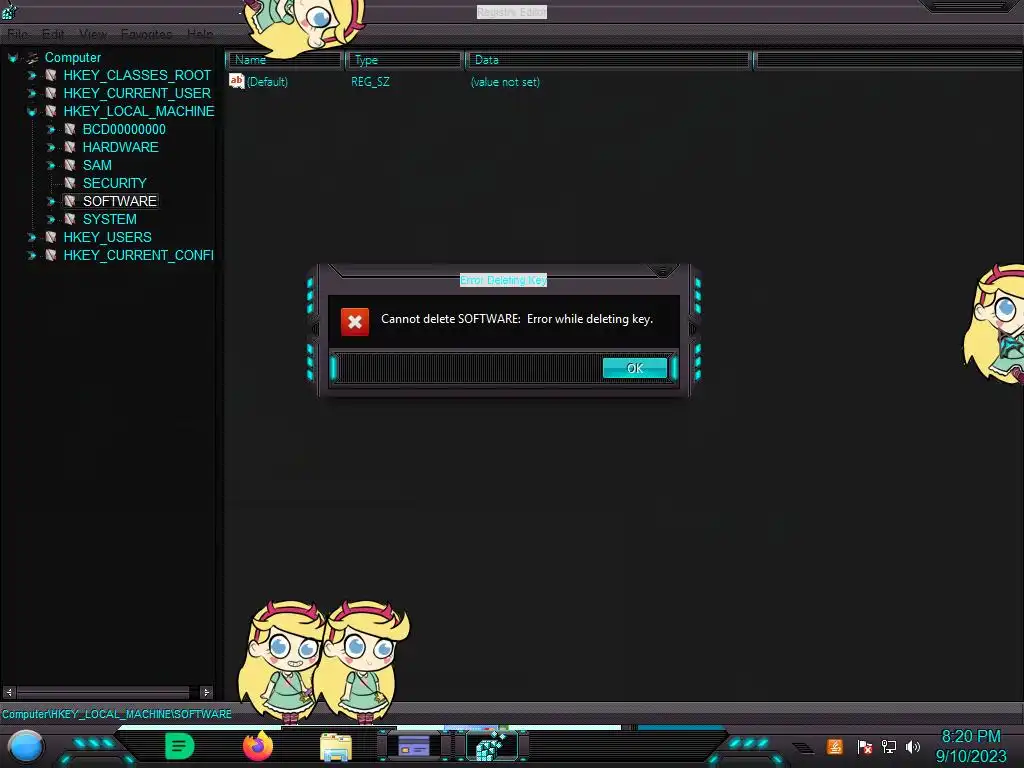Click the HKEY_CURRENT_USER folder icon

click(51, 93)
